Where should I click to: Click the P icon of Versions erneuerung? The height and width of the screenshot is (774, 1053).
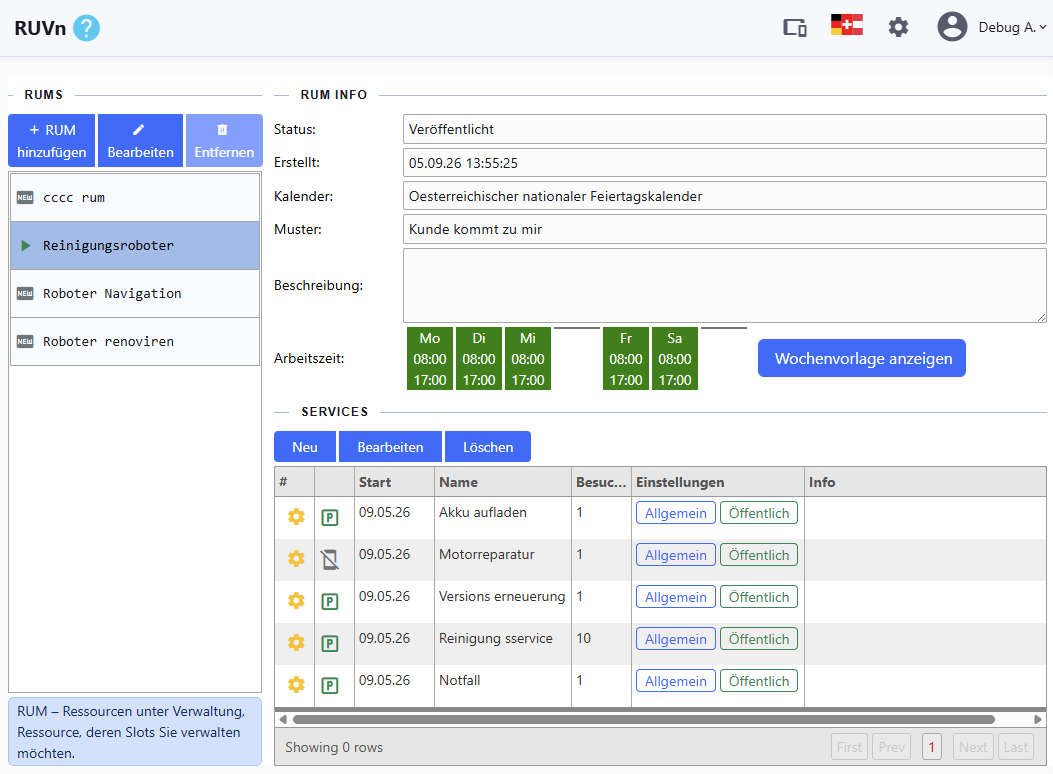[330, 601]
